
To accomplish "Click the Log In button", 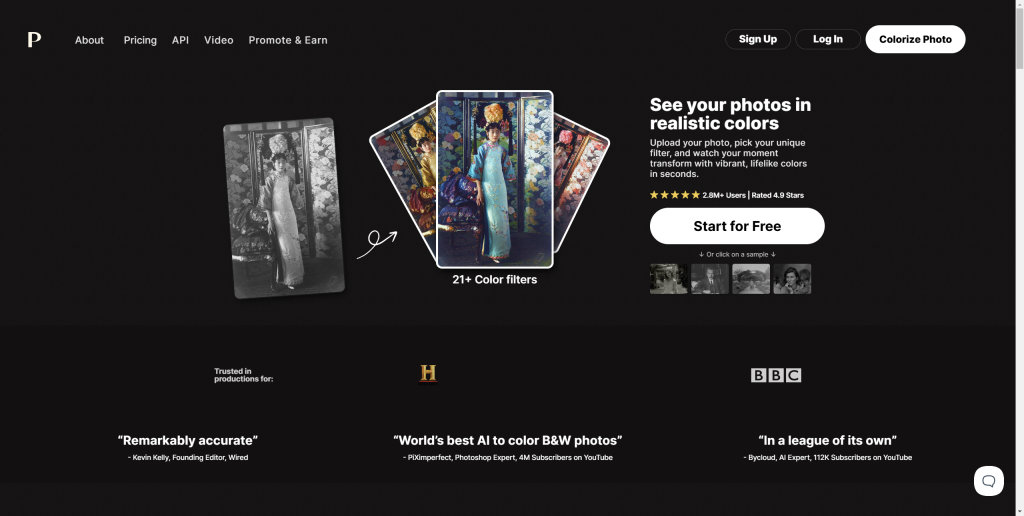I will [x=827, y=39].
